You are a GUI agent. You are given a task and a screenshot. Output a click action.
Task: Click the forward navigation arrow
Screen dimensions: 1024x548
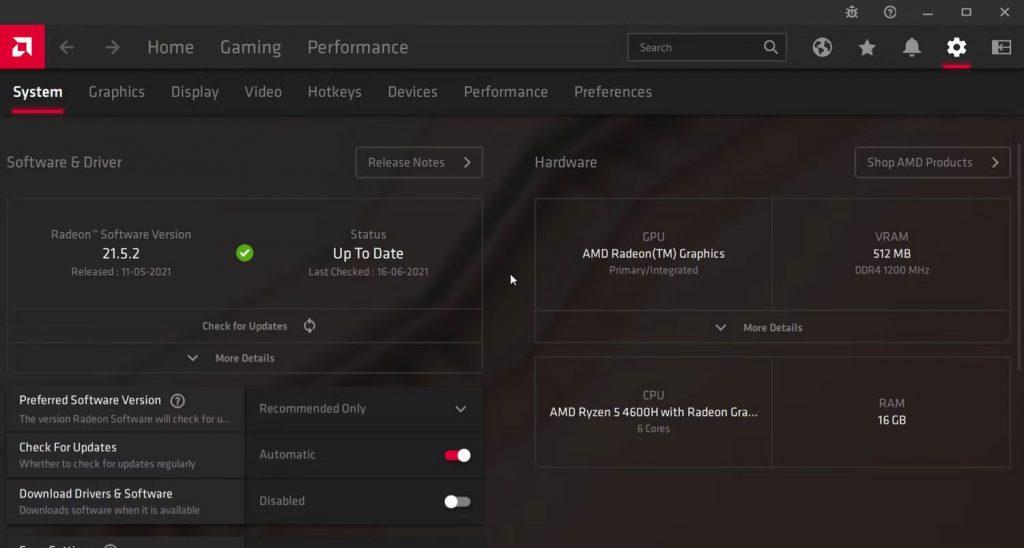click(112, 47)
